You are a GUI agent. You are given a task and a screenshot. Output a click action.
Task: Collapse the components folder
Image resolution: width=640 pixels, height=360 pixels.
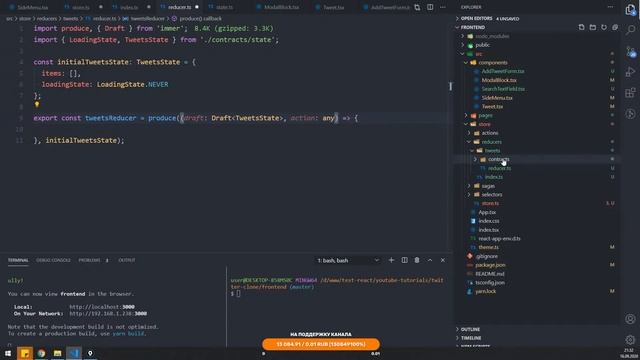pyautogui.click(x=492, y=63)
